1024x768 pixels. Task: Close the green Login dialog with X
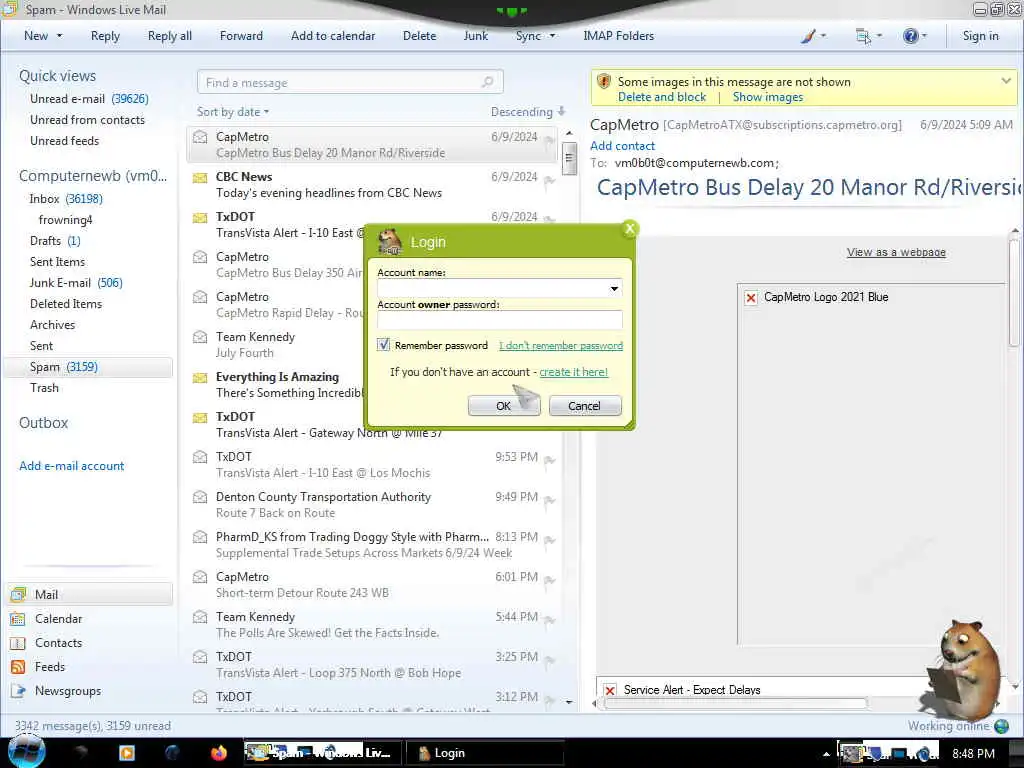[630, 229]
